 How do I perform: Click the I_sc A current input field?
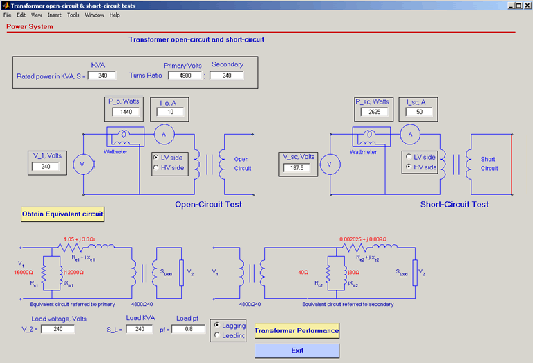pos(419,112)
